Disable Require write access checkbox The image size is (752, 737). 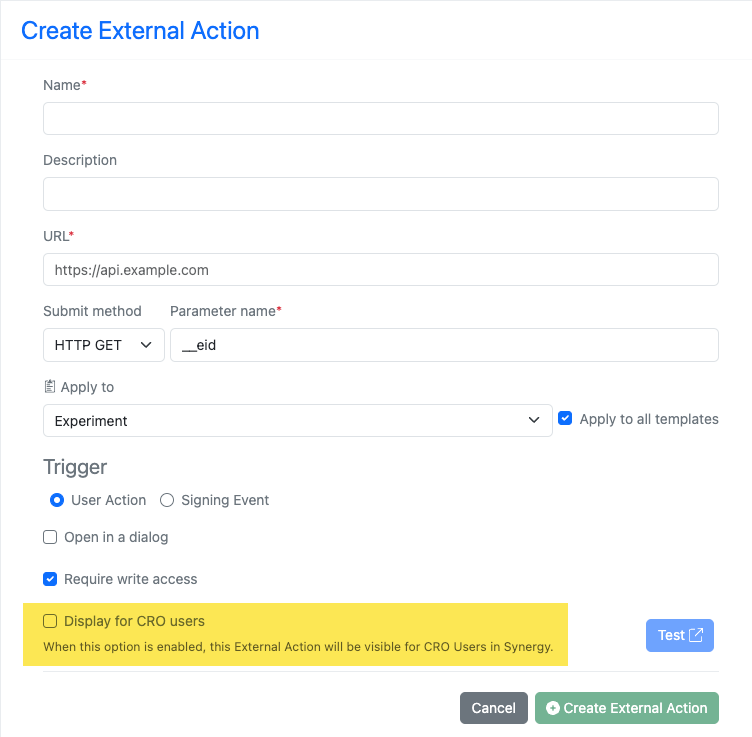50,579
